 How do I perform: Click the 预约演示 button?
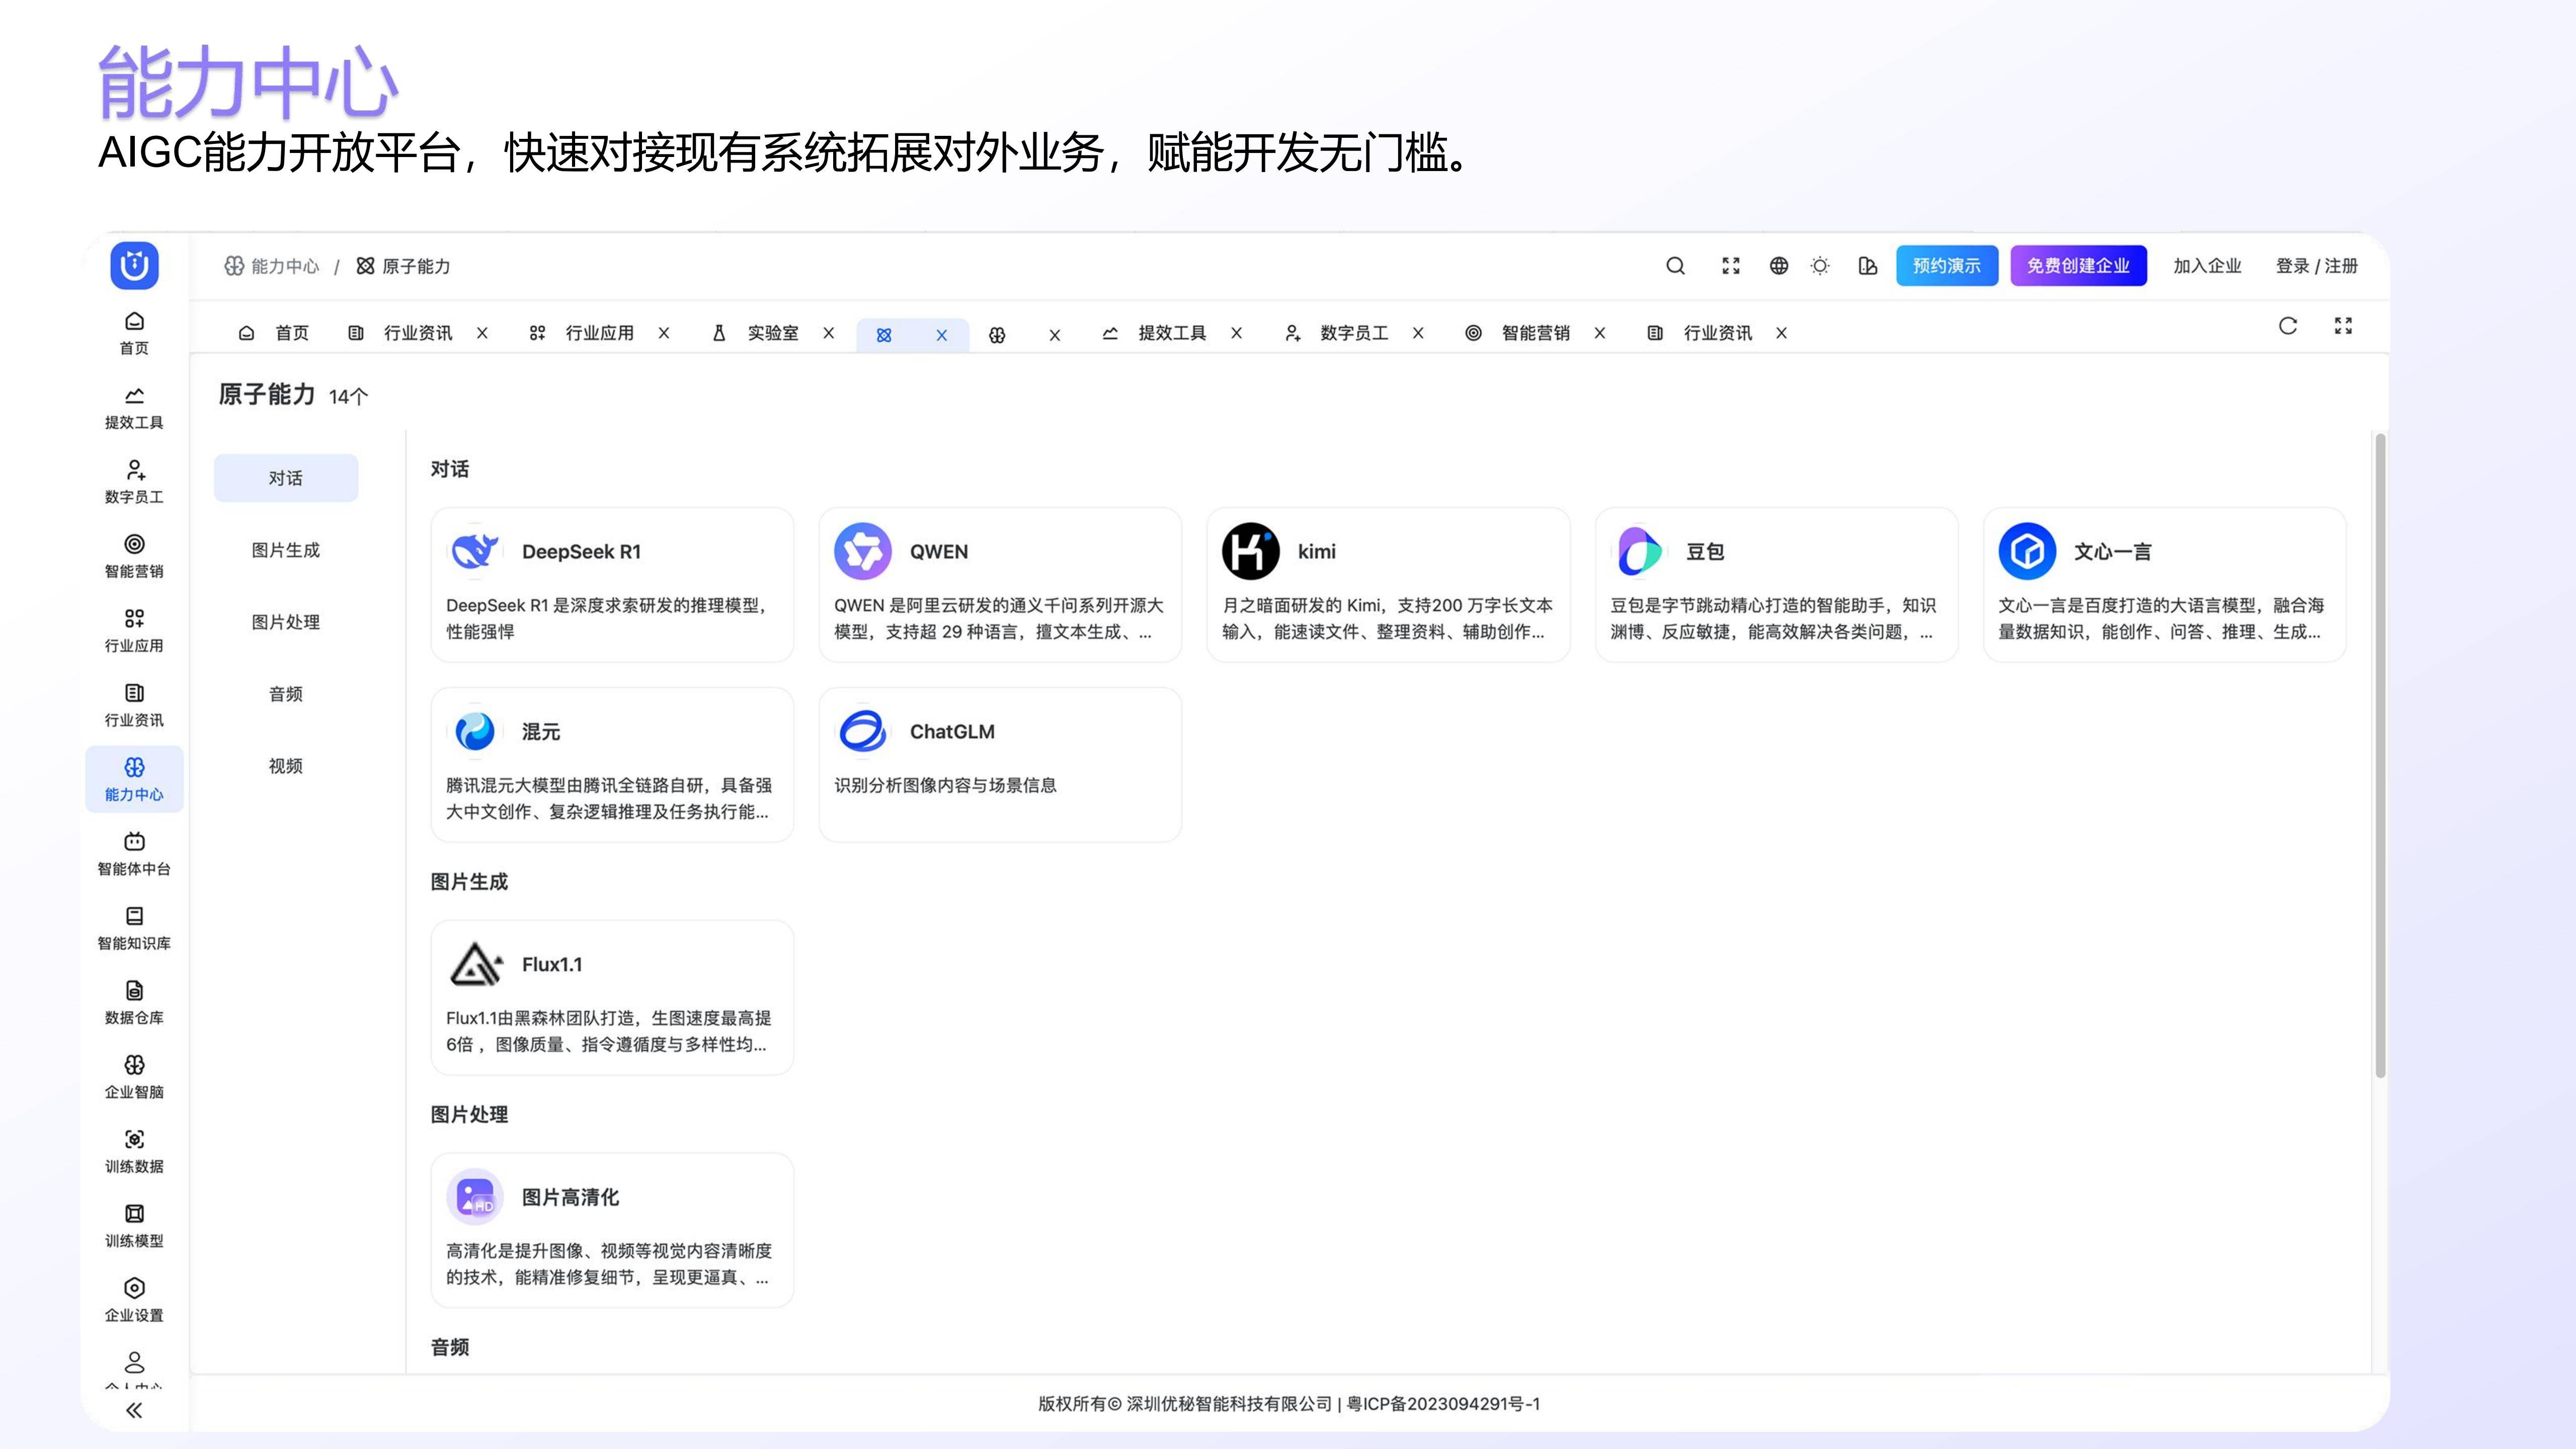pos(1946,266)
